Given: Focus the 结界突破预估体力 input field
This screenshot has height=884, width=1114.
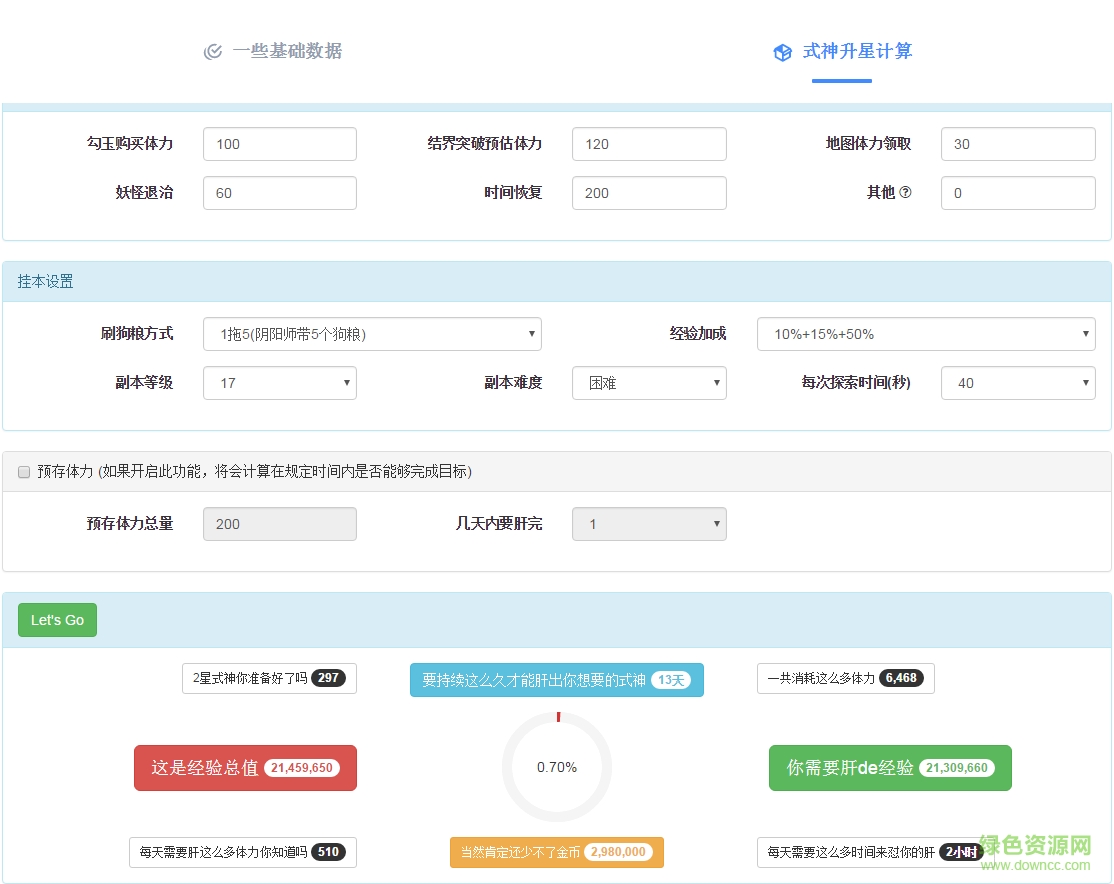Looking at the screenshot, I should coord(649,144).
